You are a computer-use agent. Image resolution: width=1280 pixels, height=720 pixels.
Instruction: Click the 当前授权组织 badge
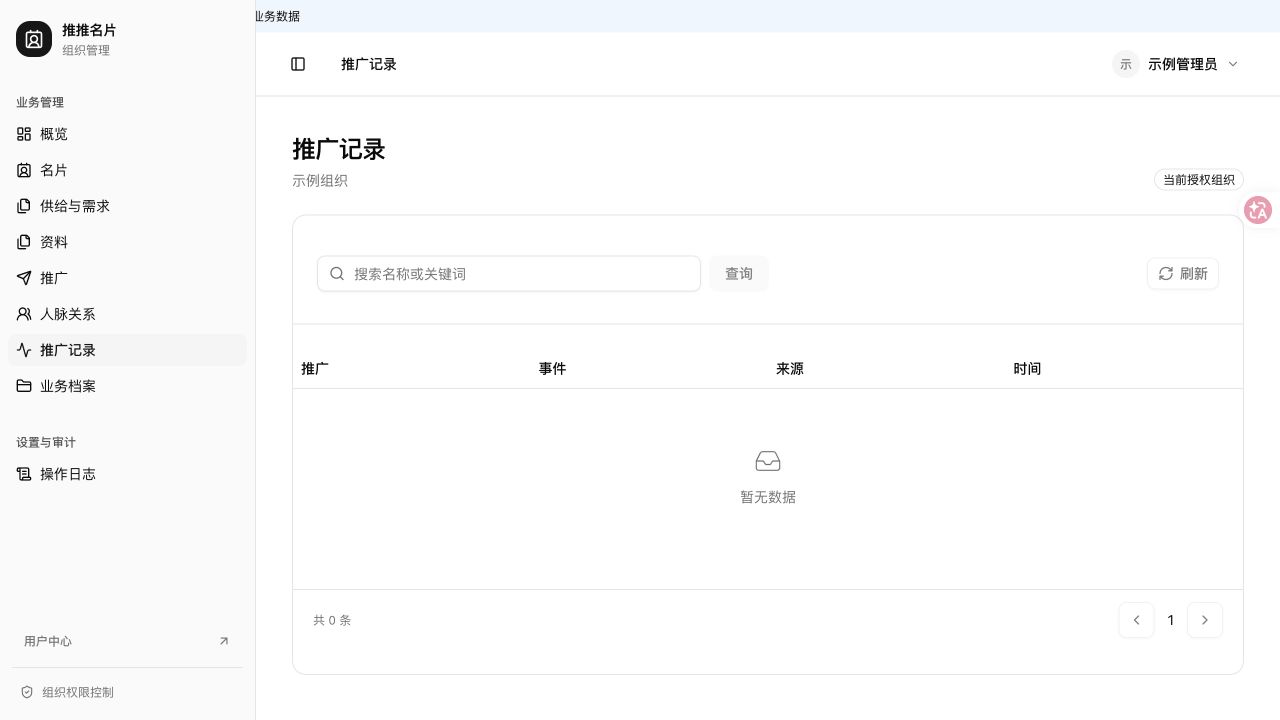pyautogui.click(x=1199, y=180)
